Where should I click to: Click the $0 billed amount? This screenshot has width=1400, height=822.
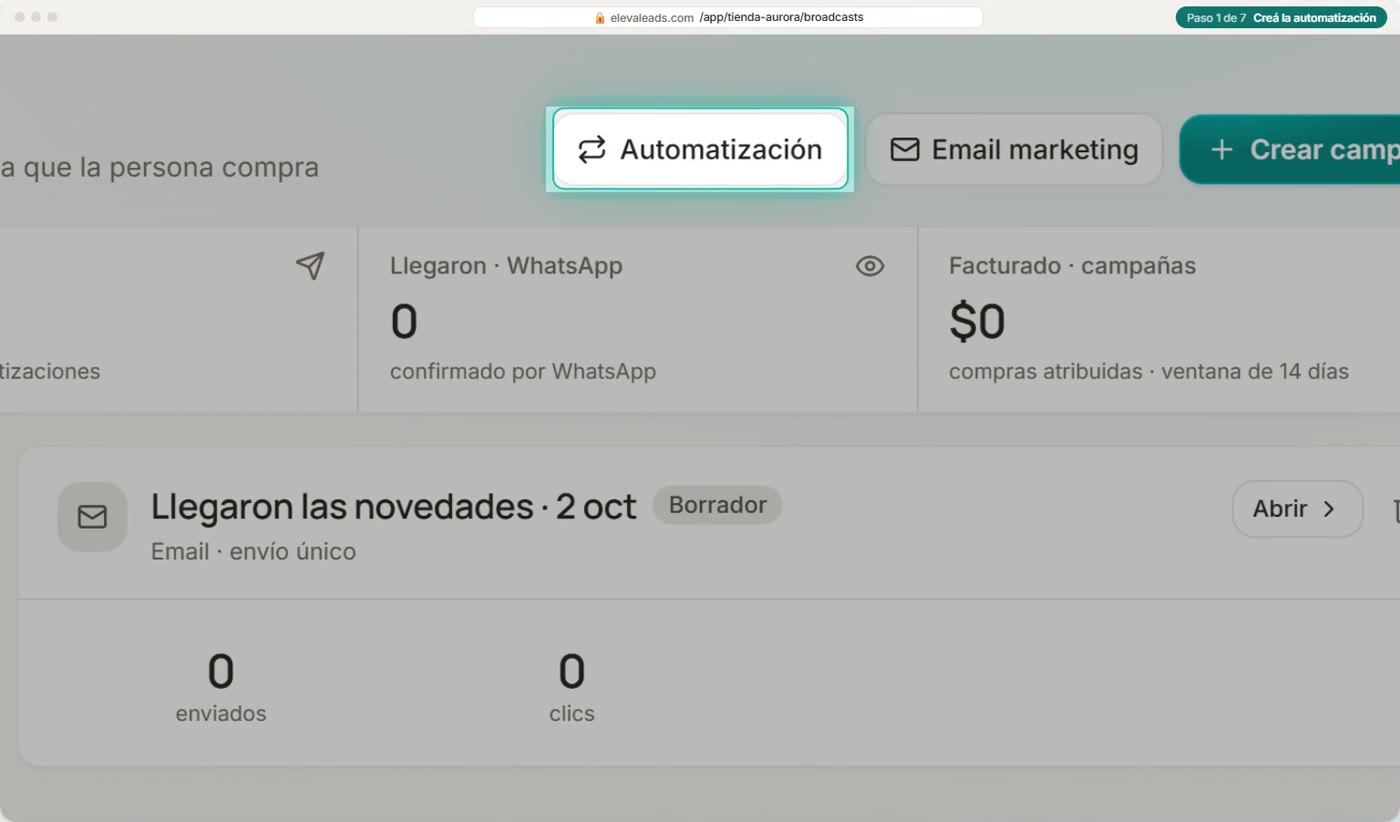(x=977, y=321)
